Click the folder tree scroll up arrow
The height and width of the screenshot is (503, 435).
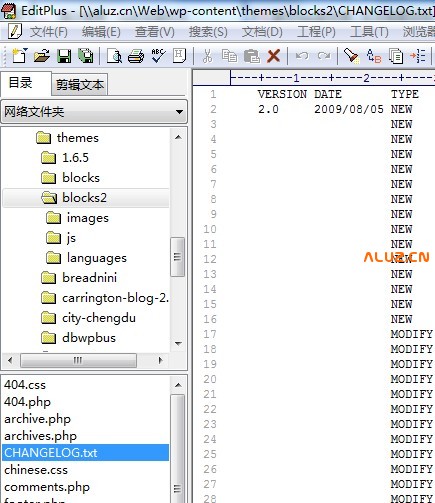pyautogui.click(x=178, y=137)
